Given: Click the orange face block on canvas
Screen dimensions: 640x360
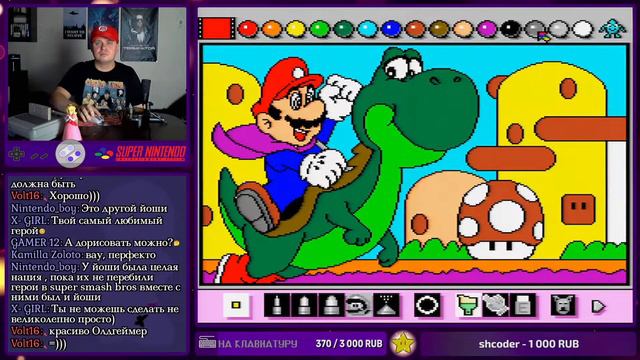Looking at the screenshot, I should [578, 209].
